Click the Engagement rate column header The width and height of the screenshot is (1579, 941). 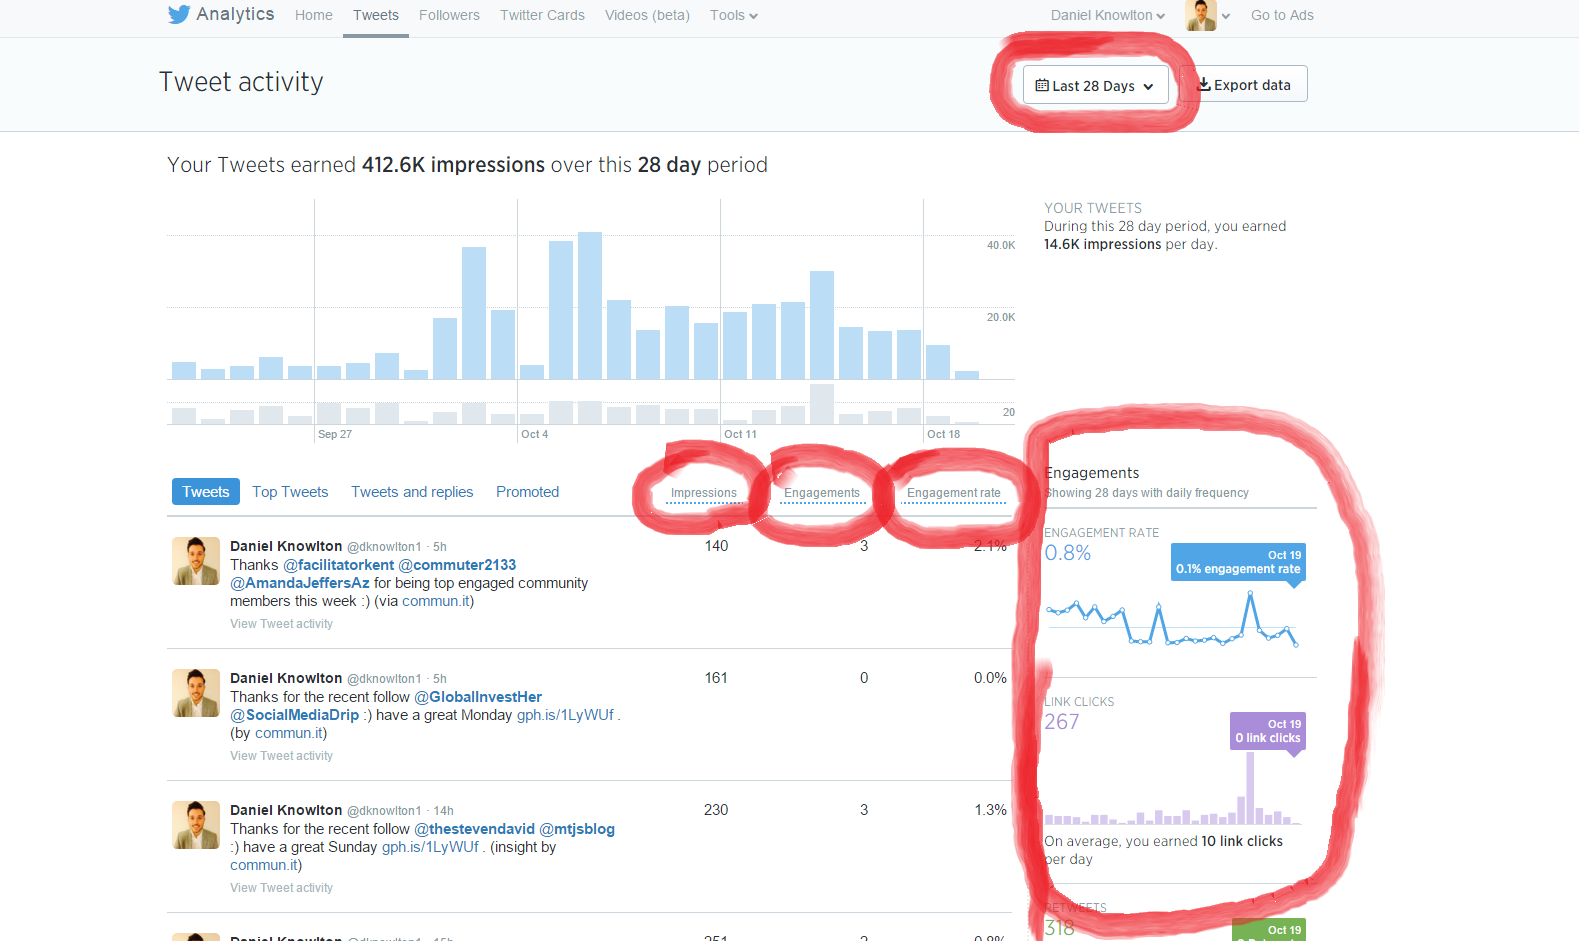953,493
